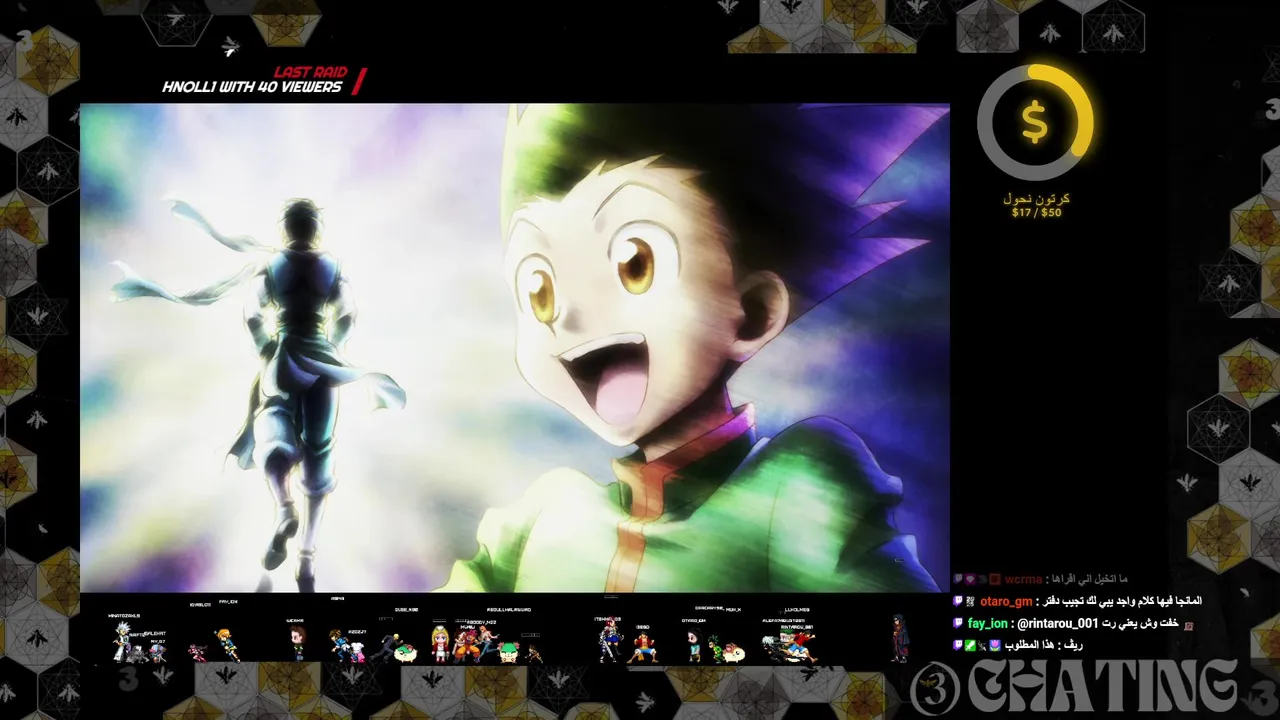The image size is (1280, 720).
Task: Click the @rintarou_001 mention in chat
Action: (x=1057, y=624)
